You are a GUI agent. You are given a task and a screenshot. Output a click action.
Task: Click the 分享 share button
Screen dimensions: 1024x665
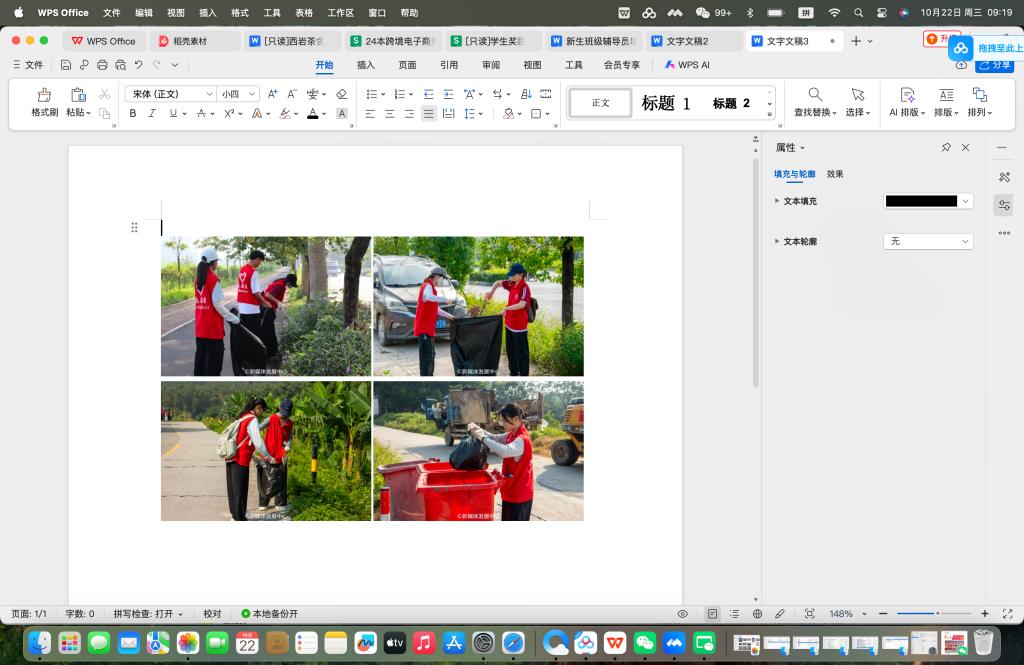click(x=995, y=65)
